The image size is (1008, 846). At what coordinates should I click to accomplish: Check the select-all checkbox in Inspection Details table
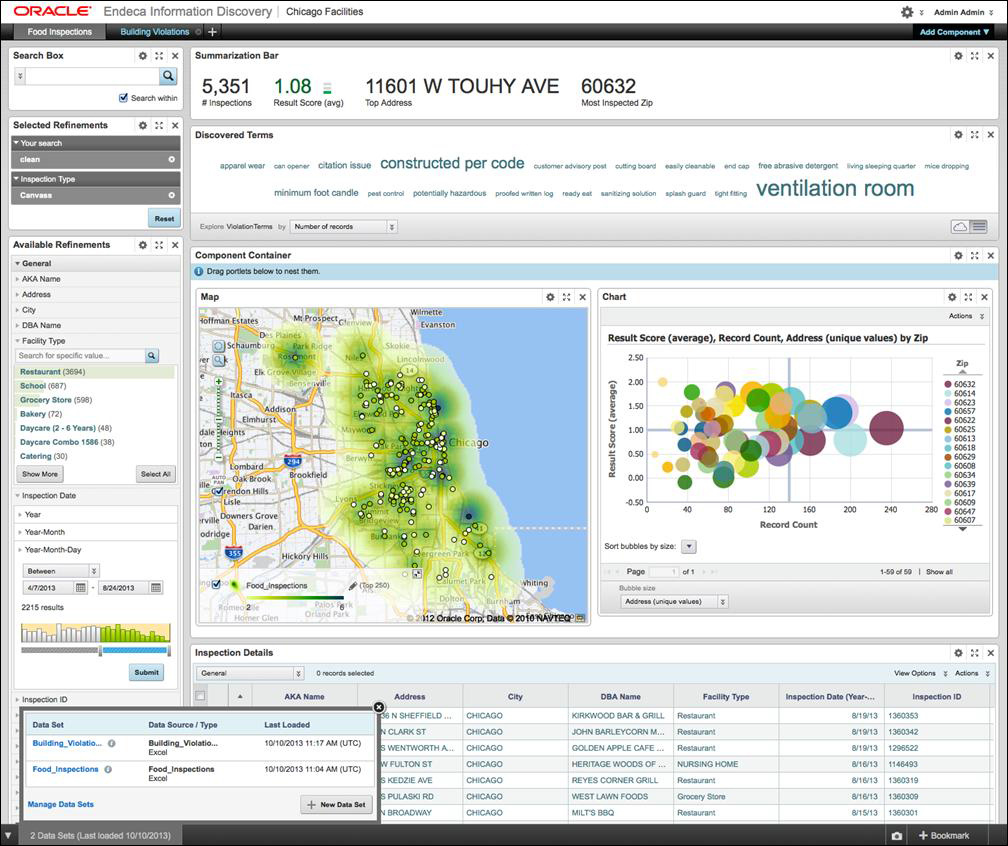201,696
